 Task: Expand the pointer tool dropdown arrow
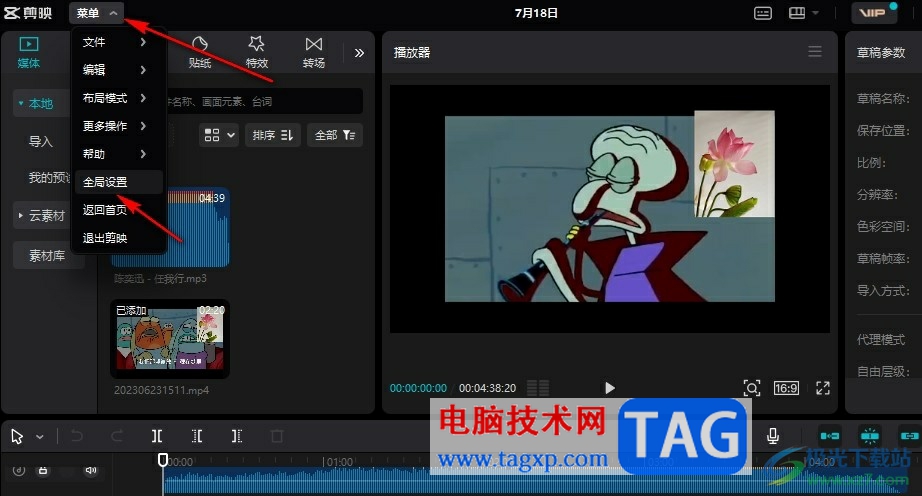(39, 437)
